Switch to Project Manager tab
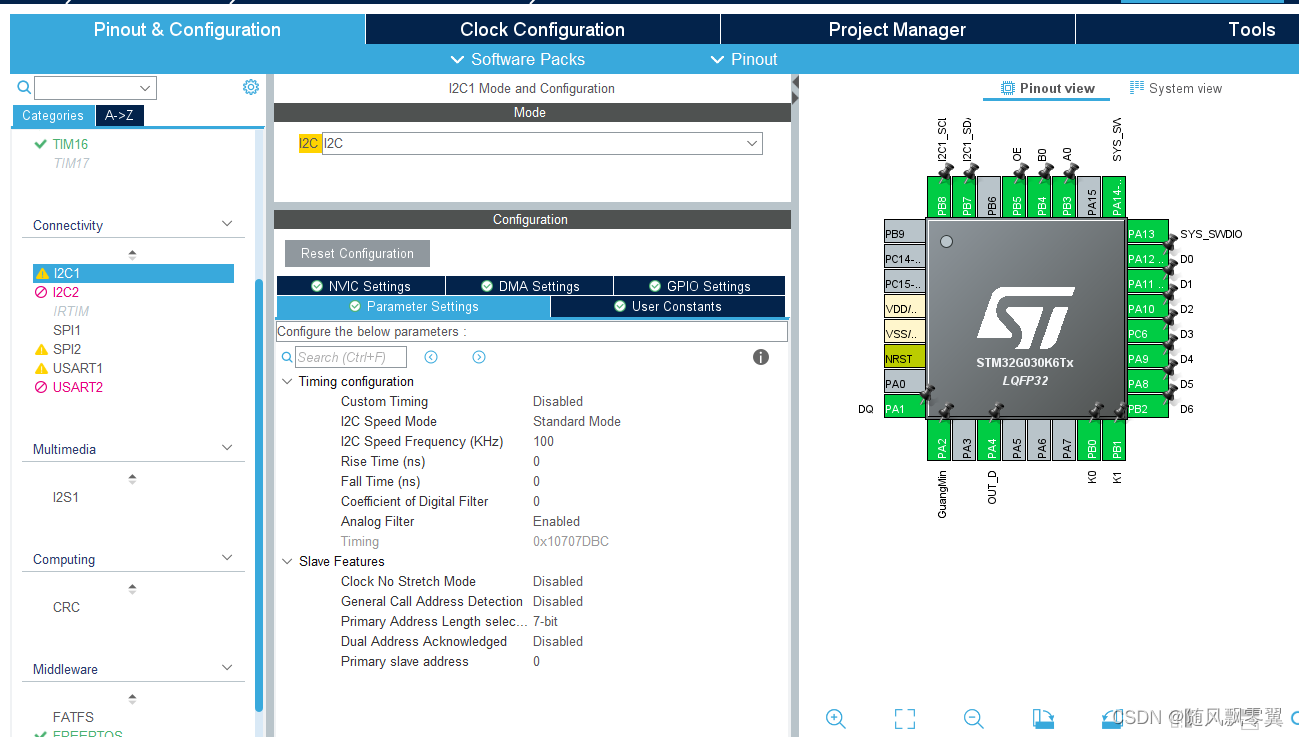1299x737 pixels. 897,29
